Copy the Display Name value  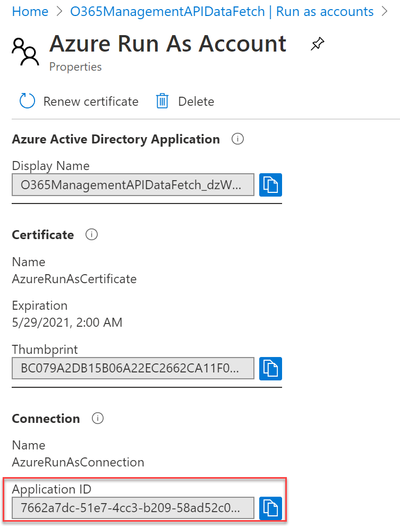(x=270, y=185)
